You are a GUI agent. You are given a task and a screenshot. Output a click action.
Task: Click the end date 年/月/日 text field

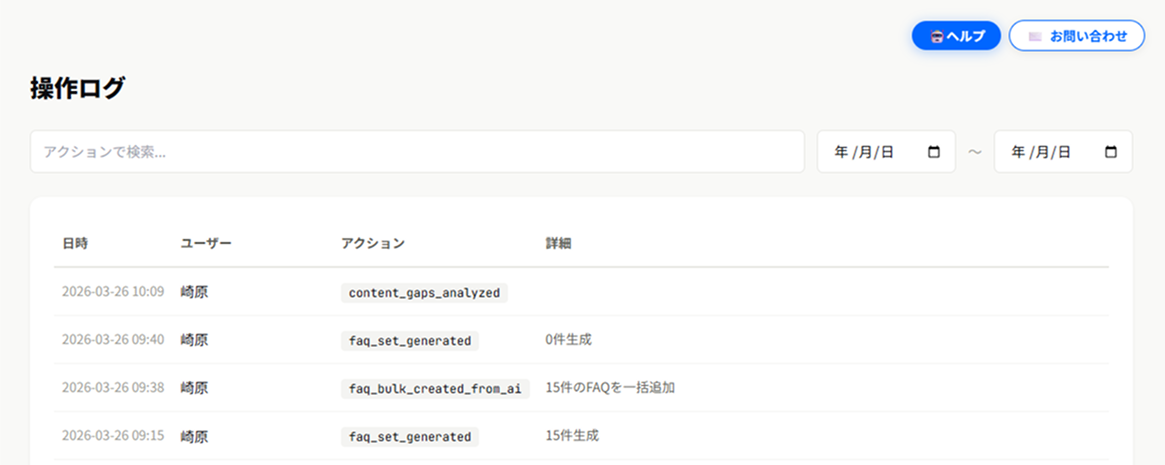click(x=1041, y=152)
